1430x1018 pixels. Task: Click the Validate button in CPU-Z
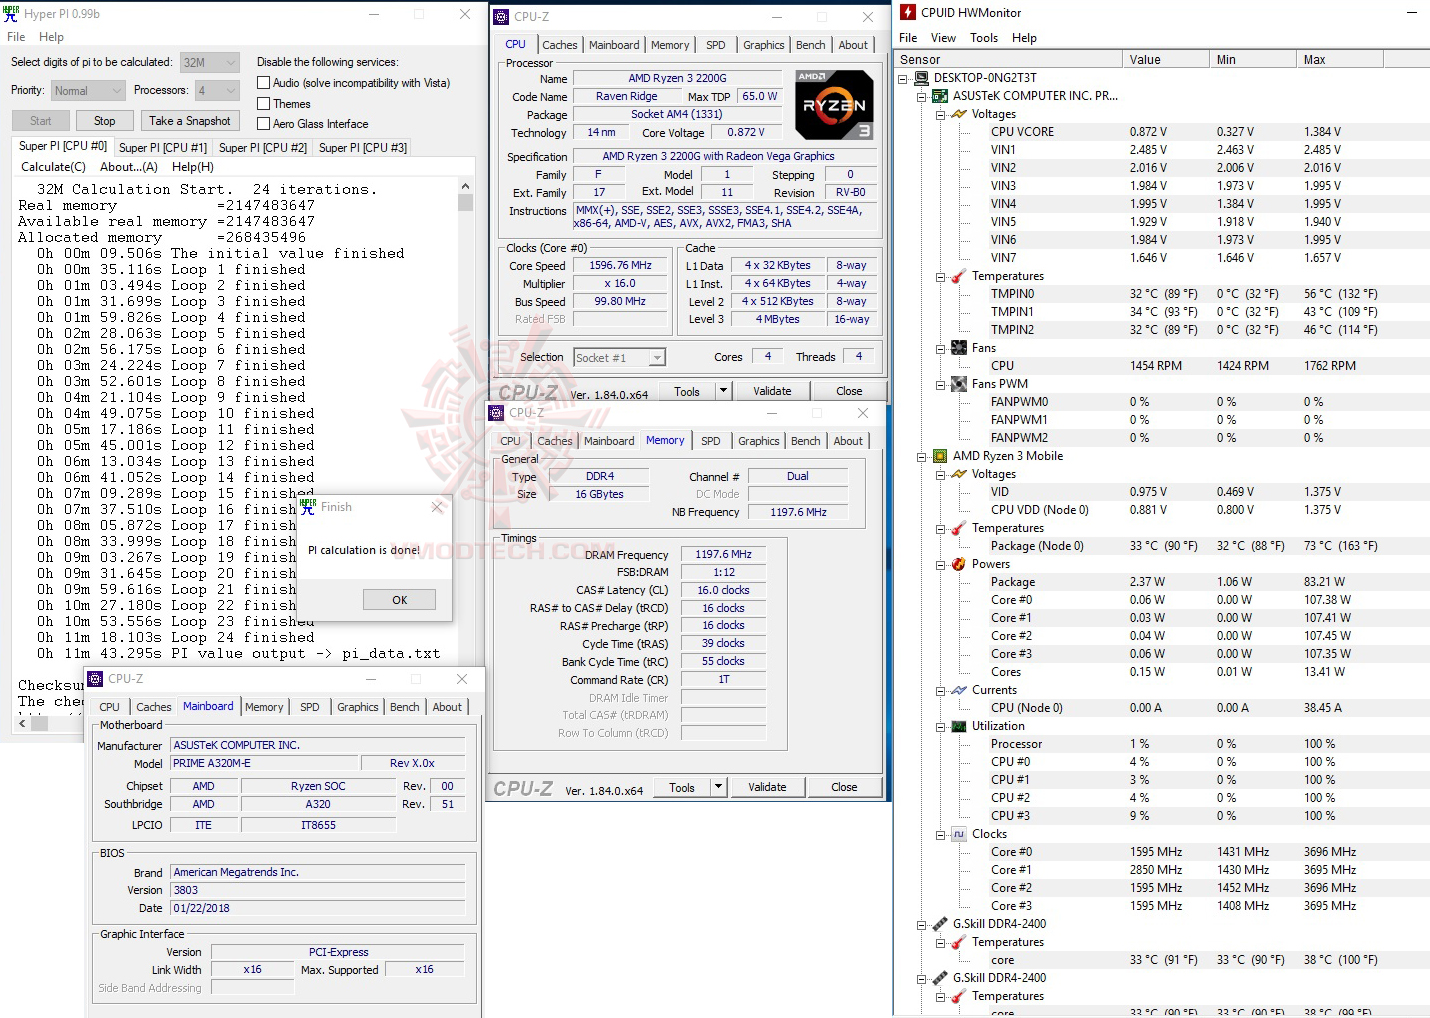(772, 390)
